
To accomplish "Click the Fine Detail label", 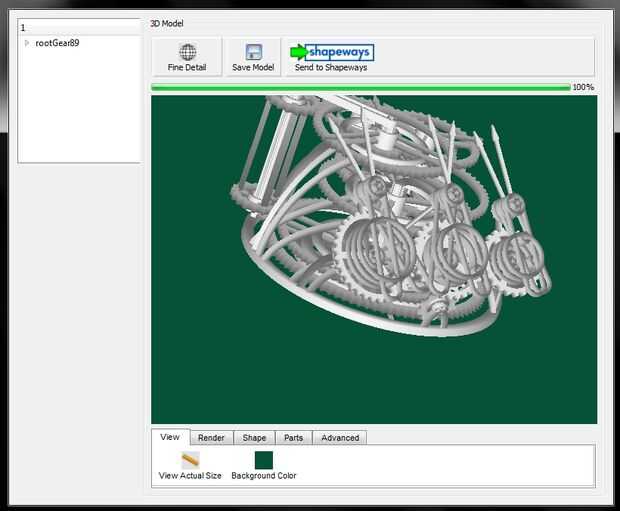I will [187, 68].
